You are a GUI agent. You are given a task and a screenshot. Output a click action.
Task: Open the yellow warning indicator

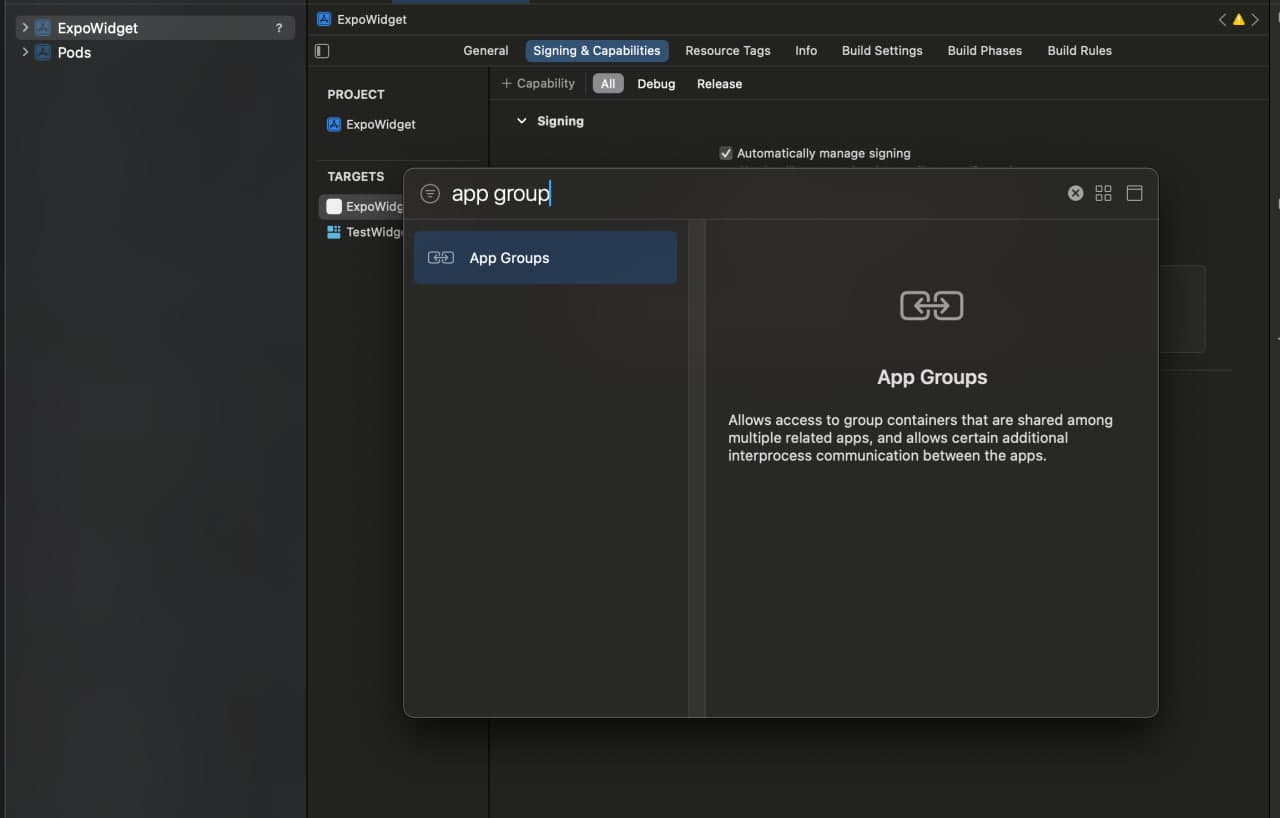tap(1239, 19)
